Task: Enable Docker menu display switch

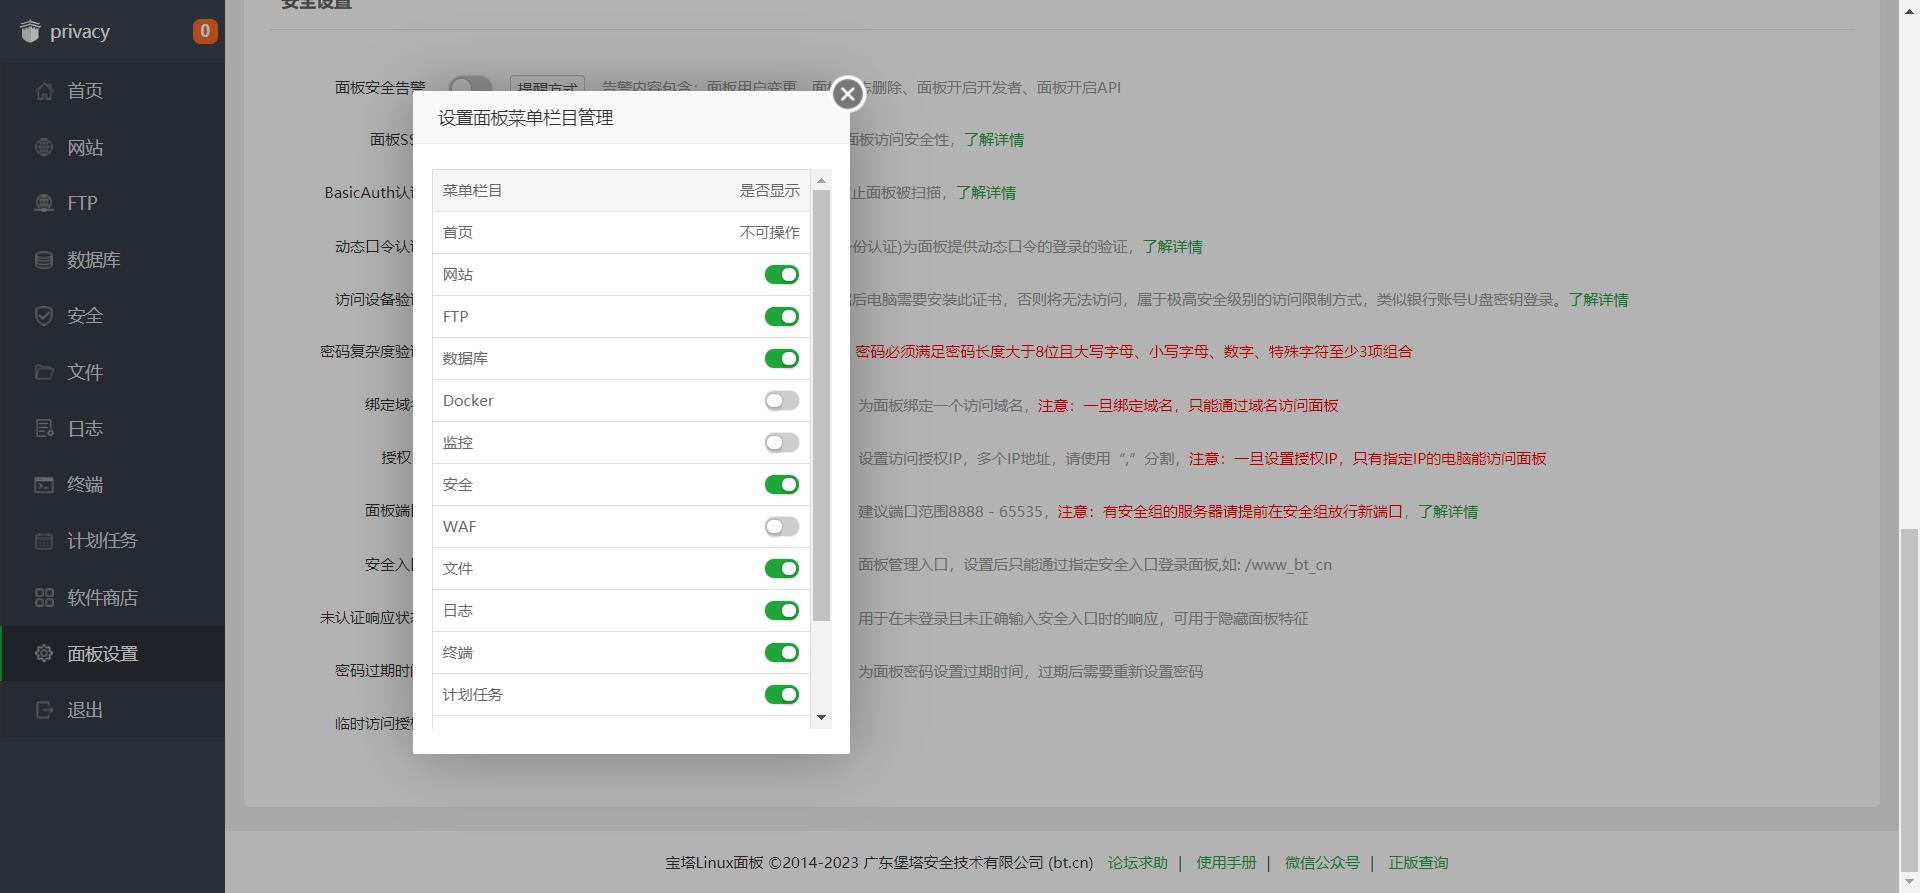Action: pos(782,400)
